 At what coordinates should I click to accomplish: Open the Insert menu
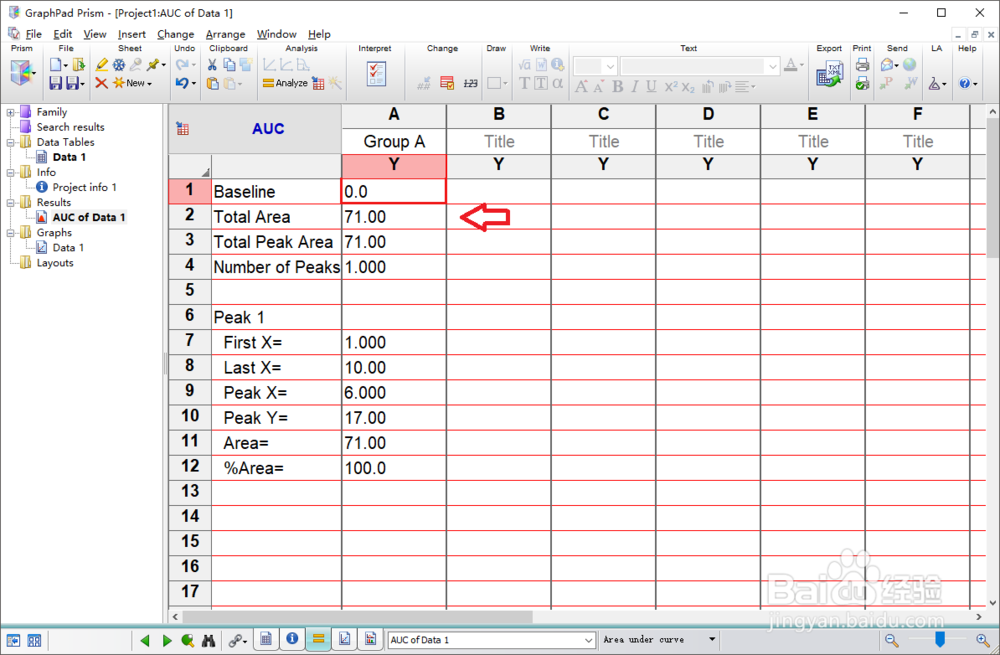131,34
